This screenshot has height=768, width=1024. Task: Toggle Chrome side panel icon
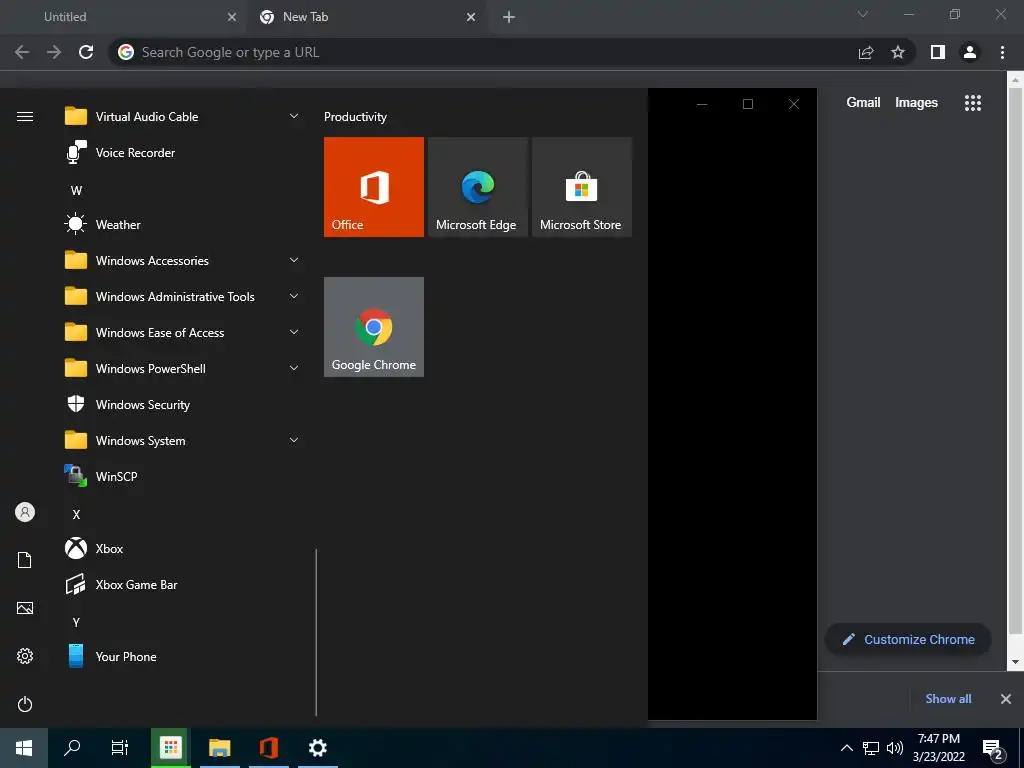[x=938, y=52]
